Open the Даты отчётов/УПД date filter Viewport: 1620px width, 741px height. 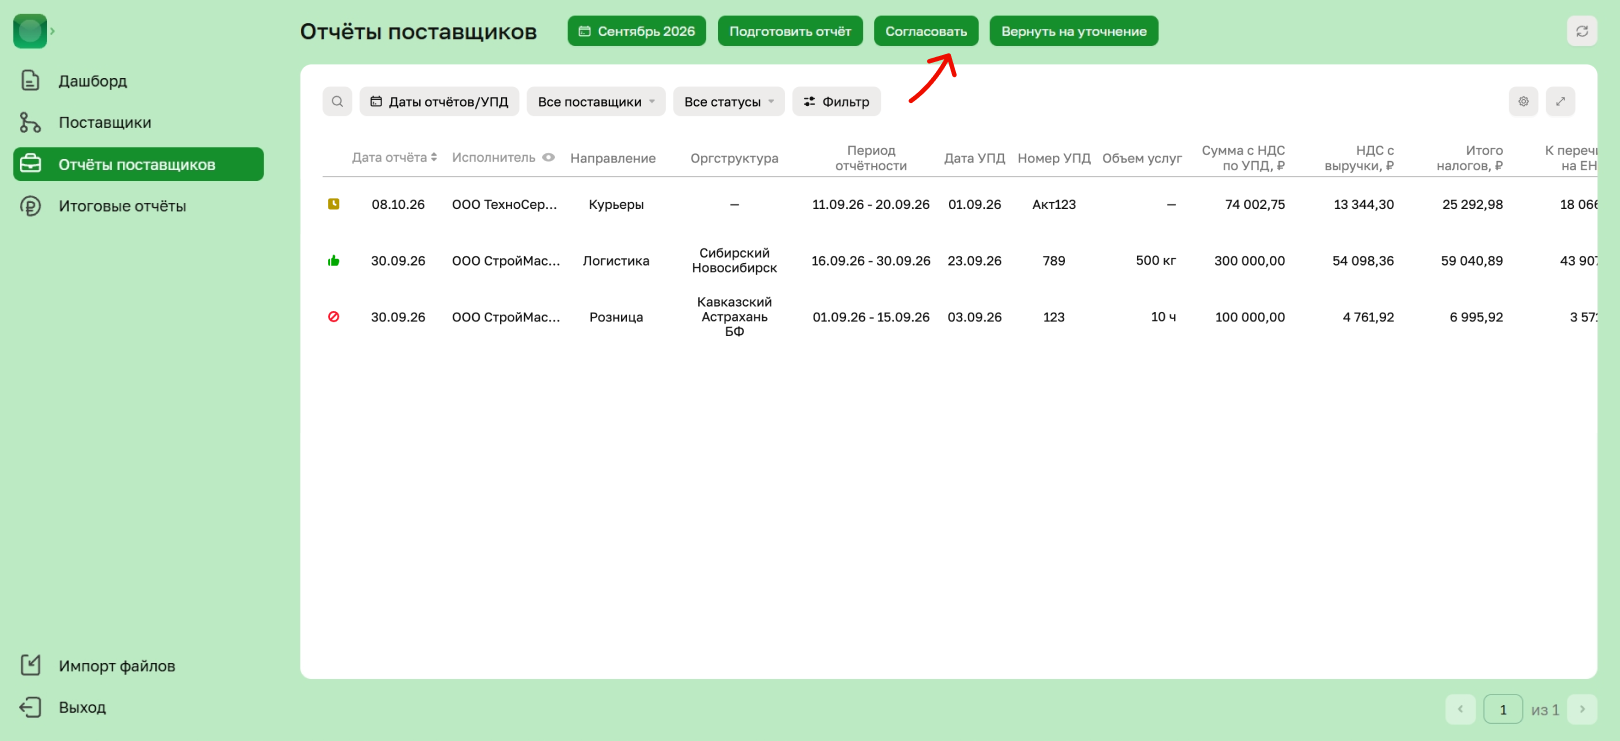pyautogui.click(x=439, y=101)
